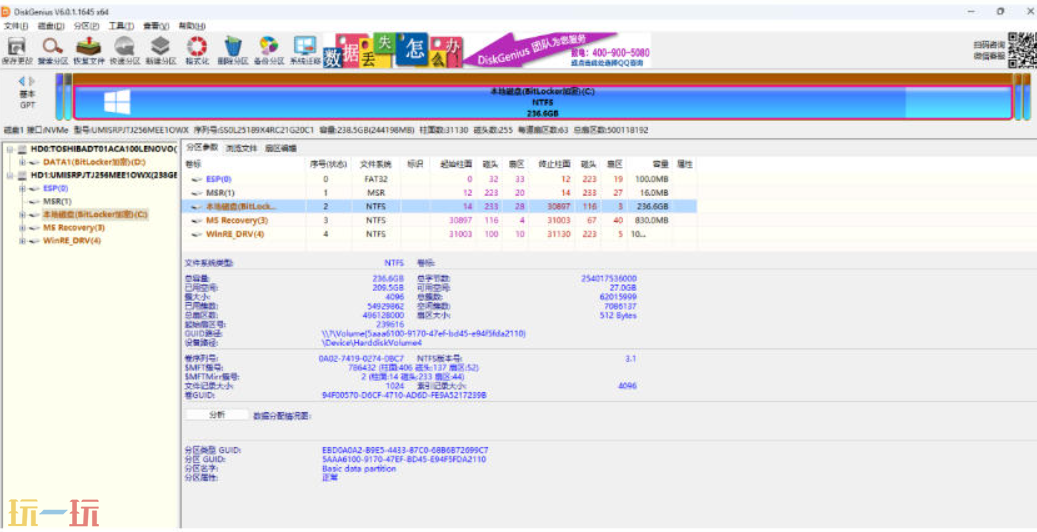
Task: Click the volume GUID path text
Action: (424, 334)
